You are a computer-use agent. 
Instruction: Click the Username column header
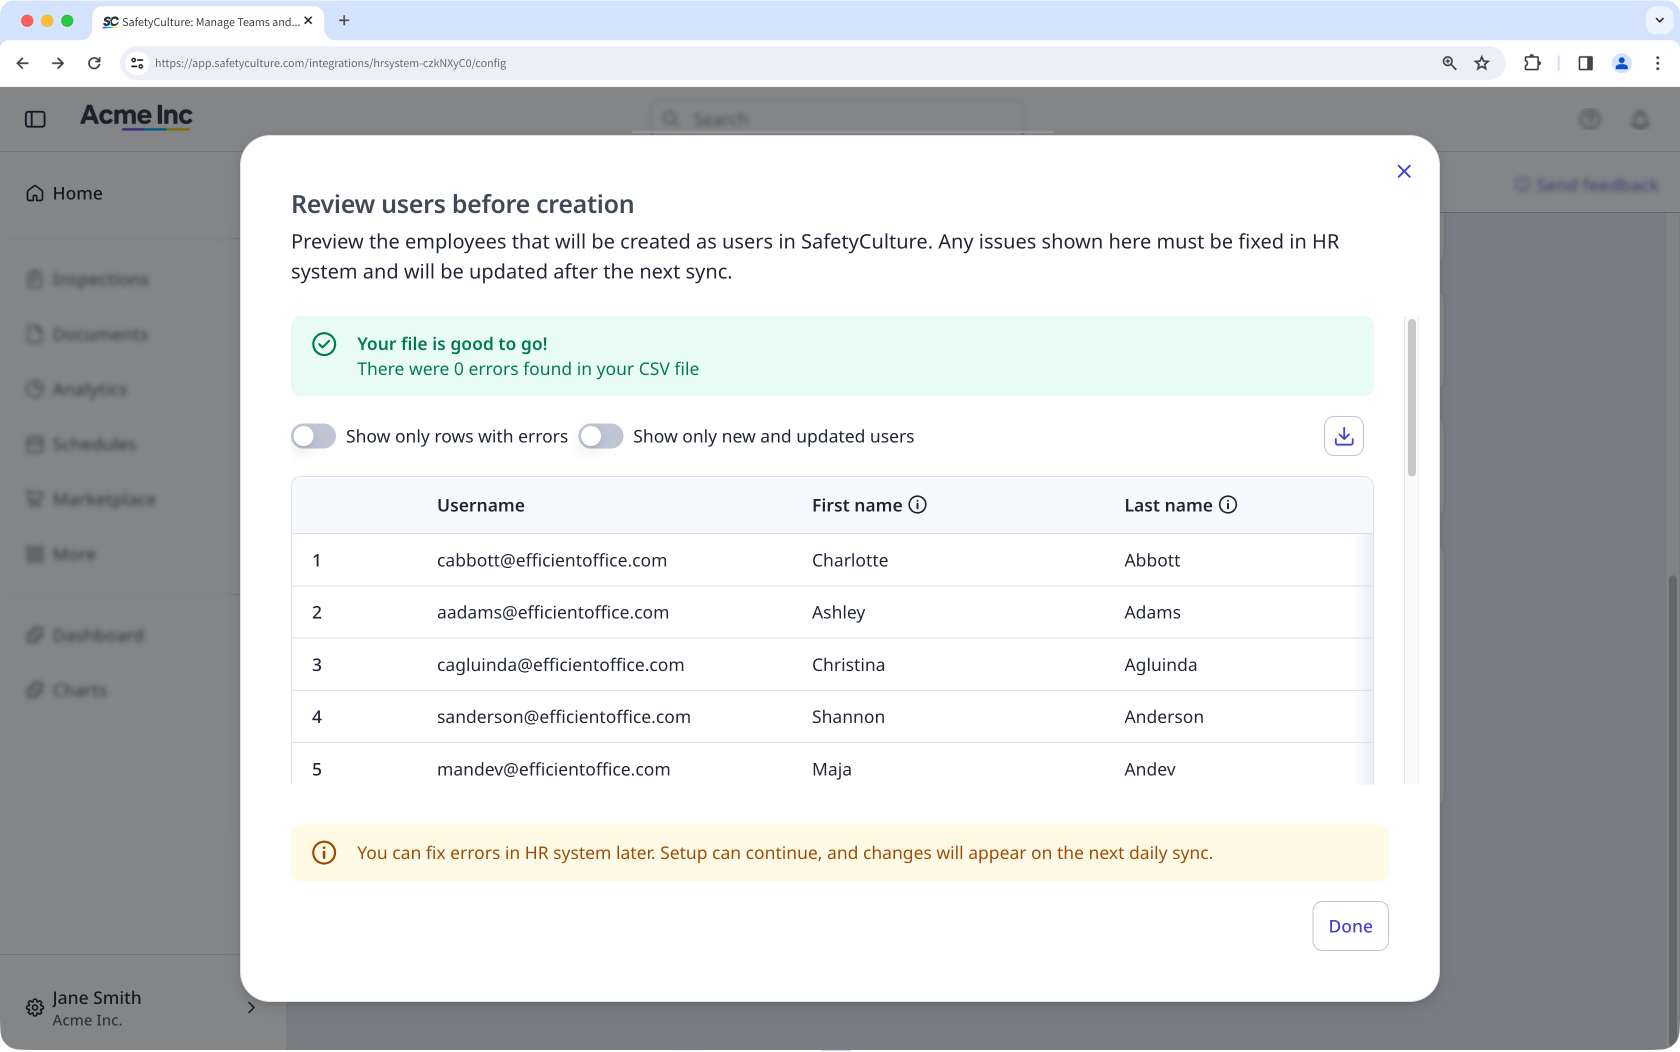click(480, 505)
